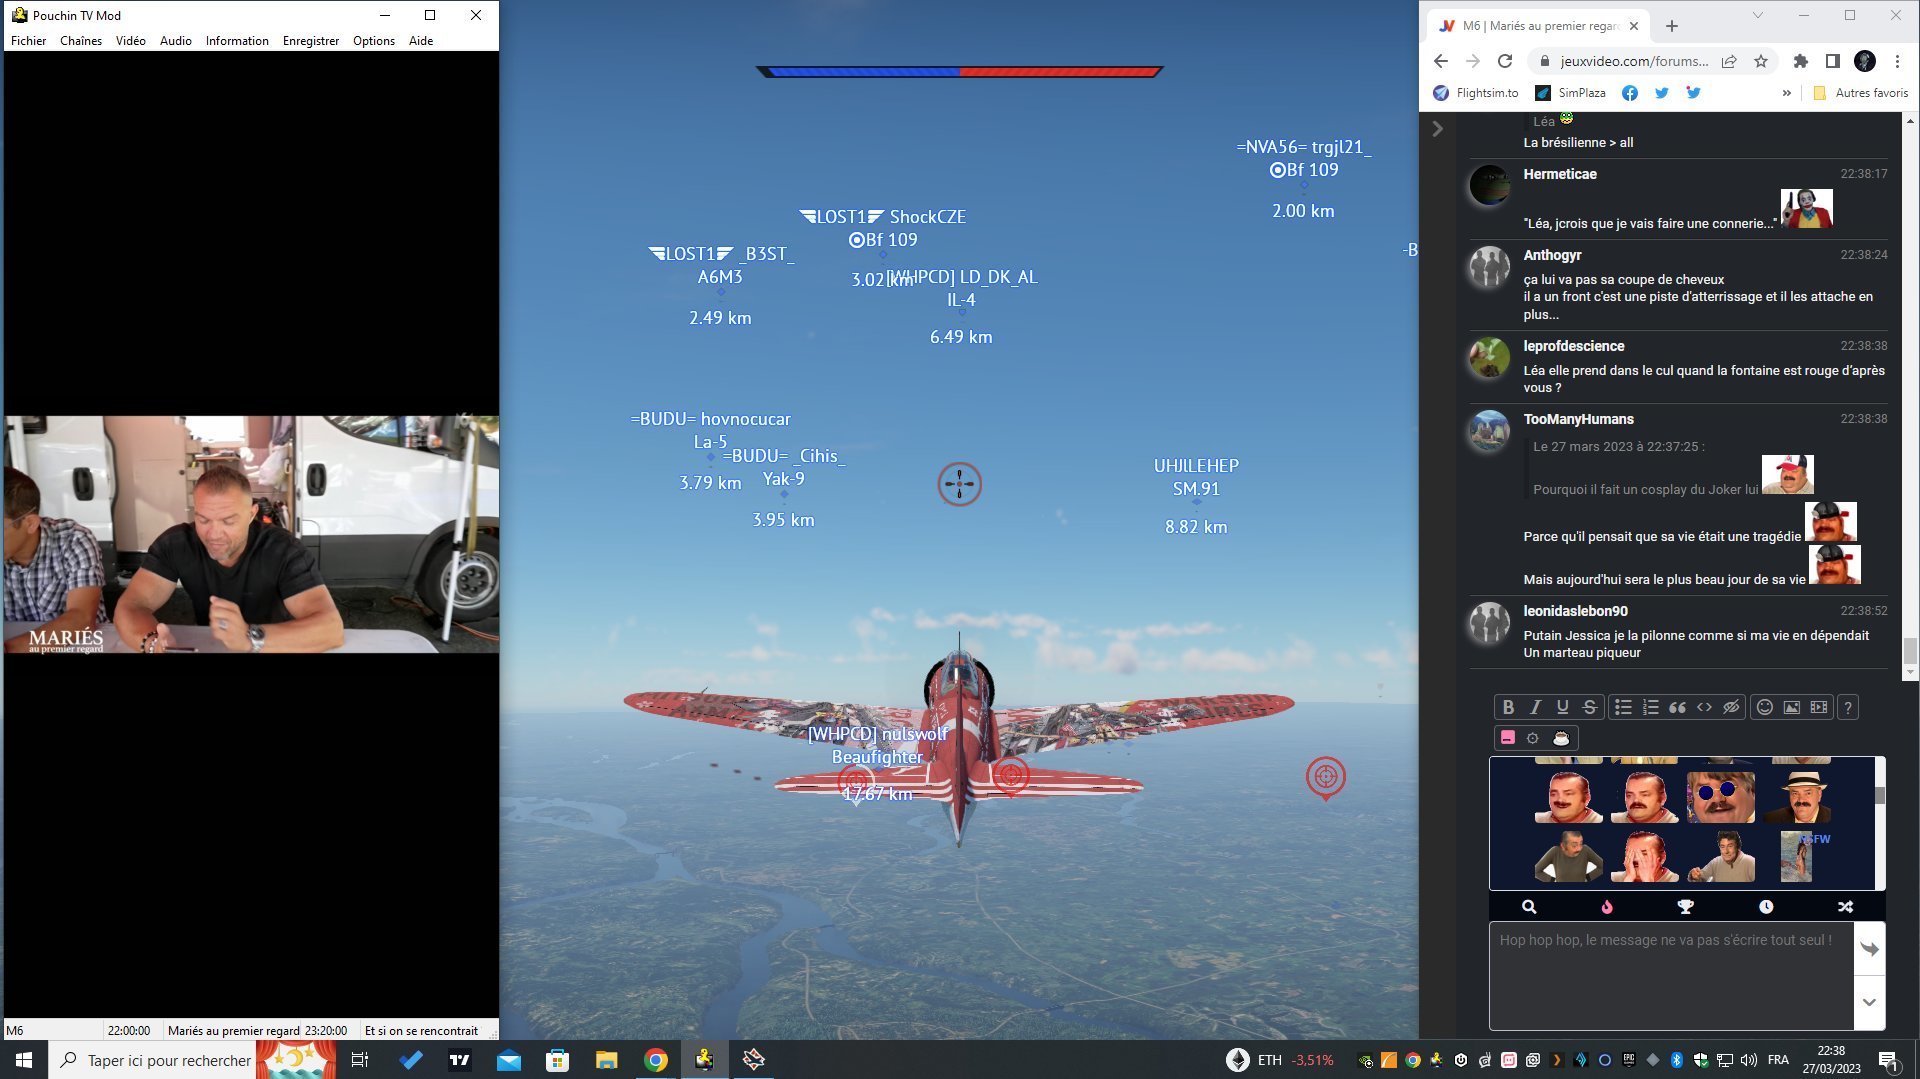This screenshot has width=1920, height=1079.
Task: Open the Options menu in Pouchin TV
Action: [374, 41]
